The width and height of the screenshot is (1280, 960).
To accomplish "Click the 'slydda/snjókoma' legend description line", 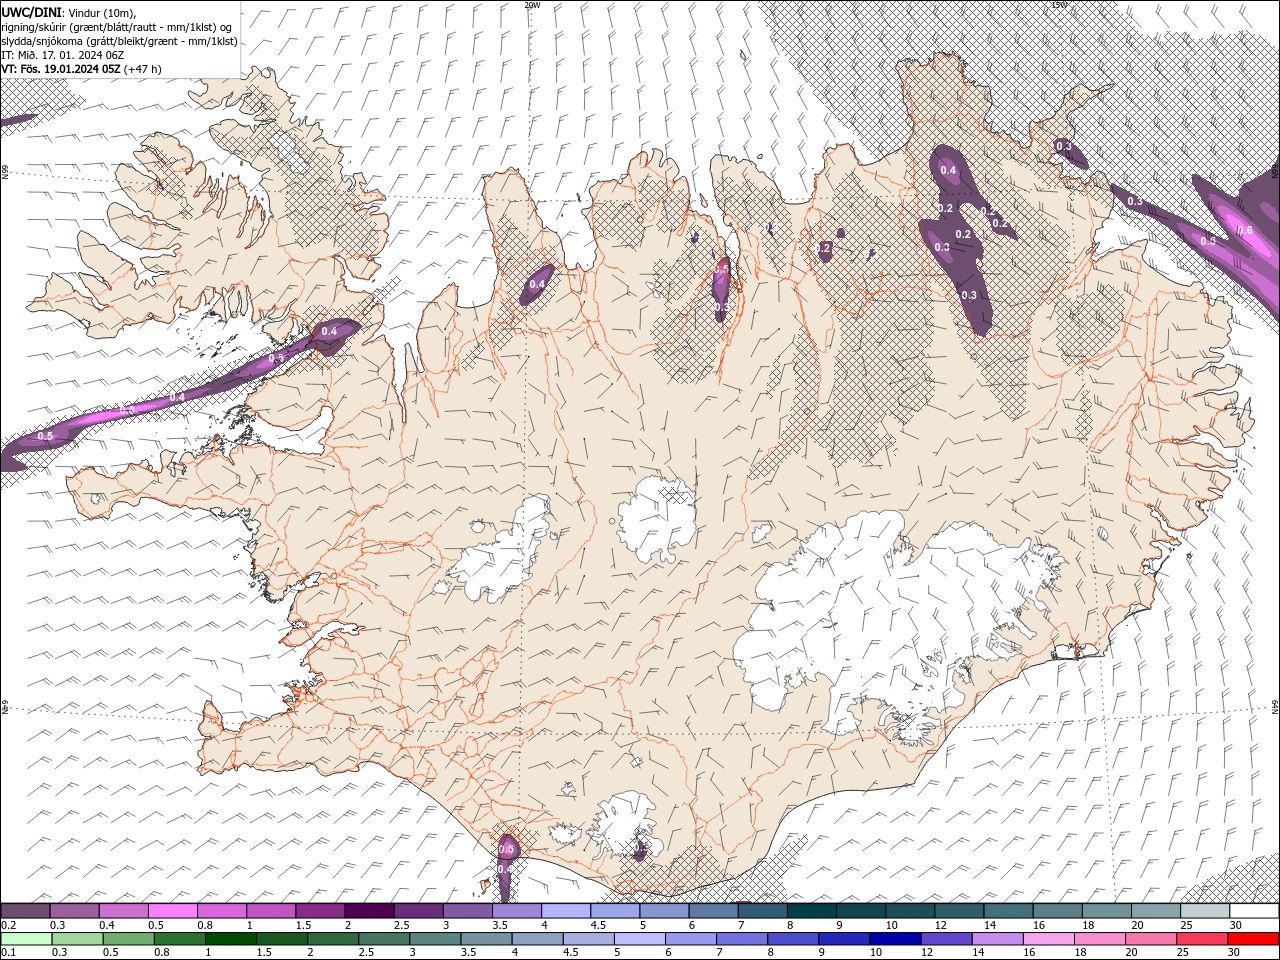I will [x=120, y=41].
